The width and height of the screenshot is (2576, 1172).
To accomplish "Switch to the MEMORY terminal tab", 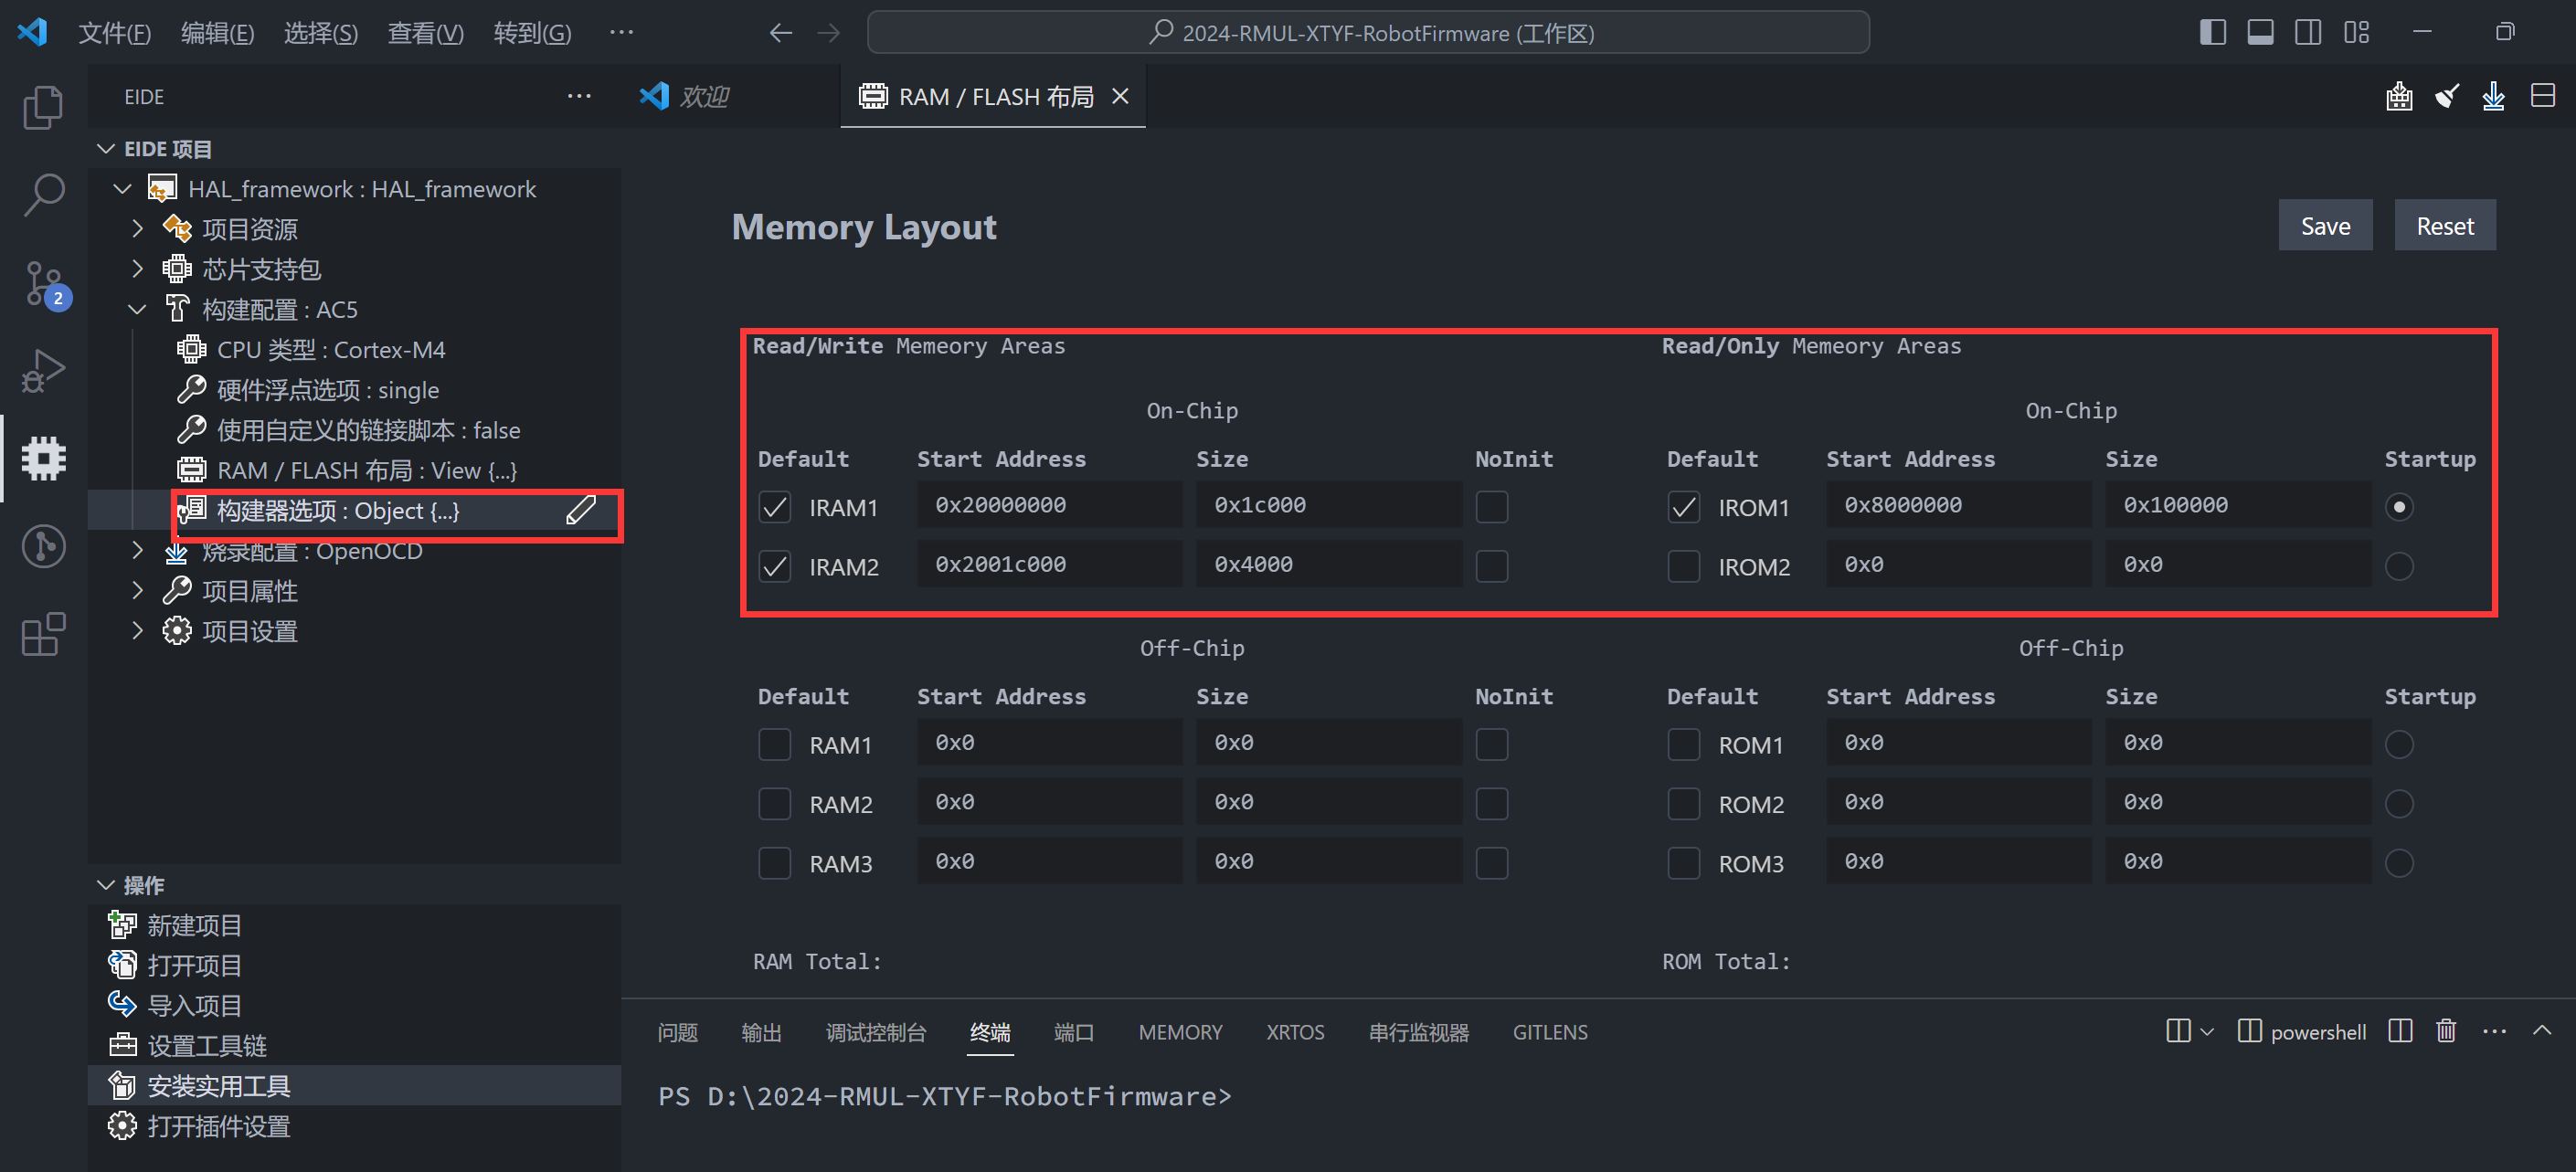I will [x=1180, y=1032].
